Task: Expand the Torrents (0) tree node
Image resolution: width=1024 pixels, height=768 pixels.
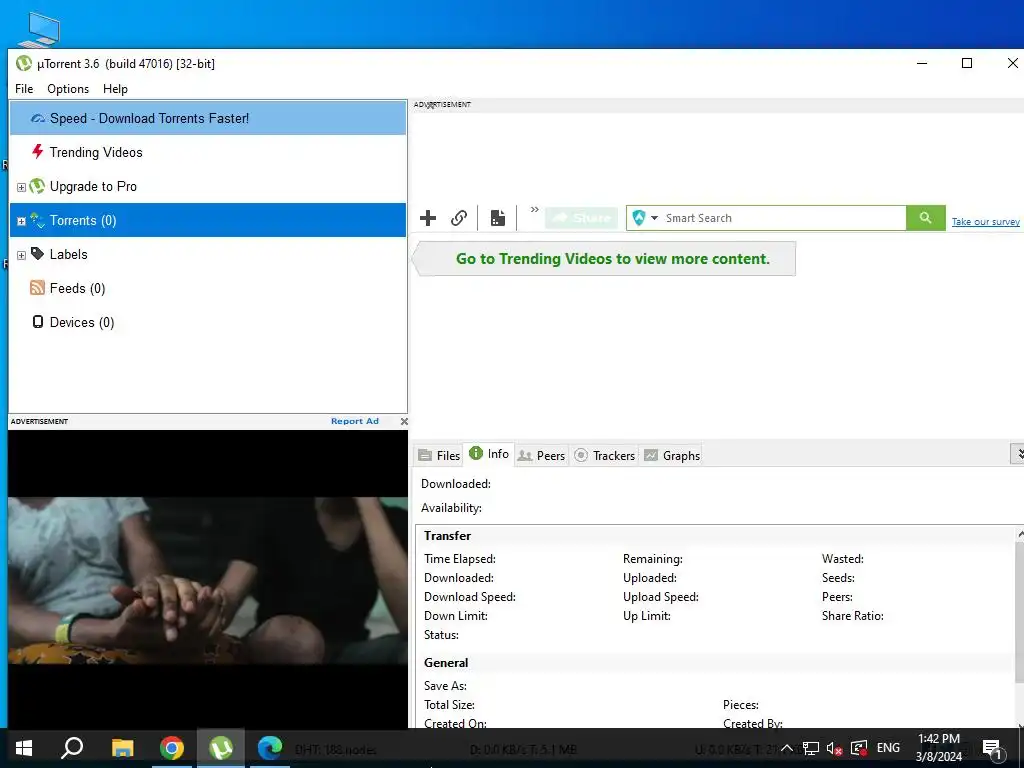Action: point(21,221)
